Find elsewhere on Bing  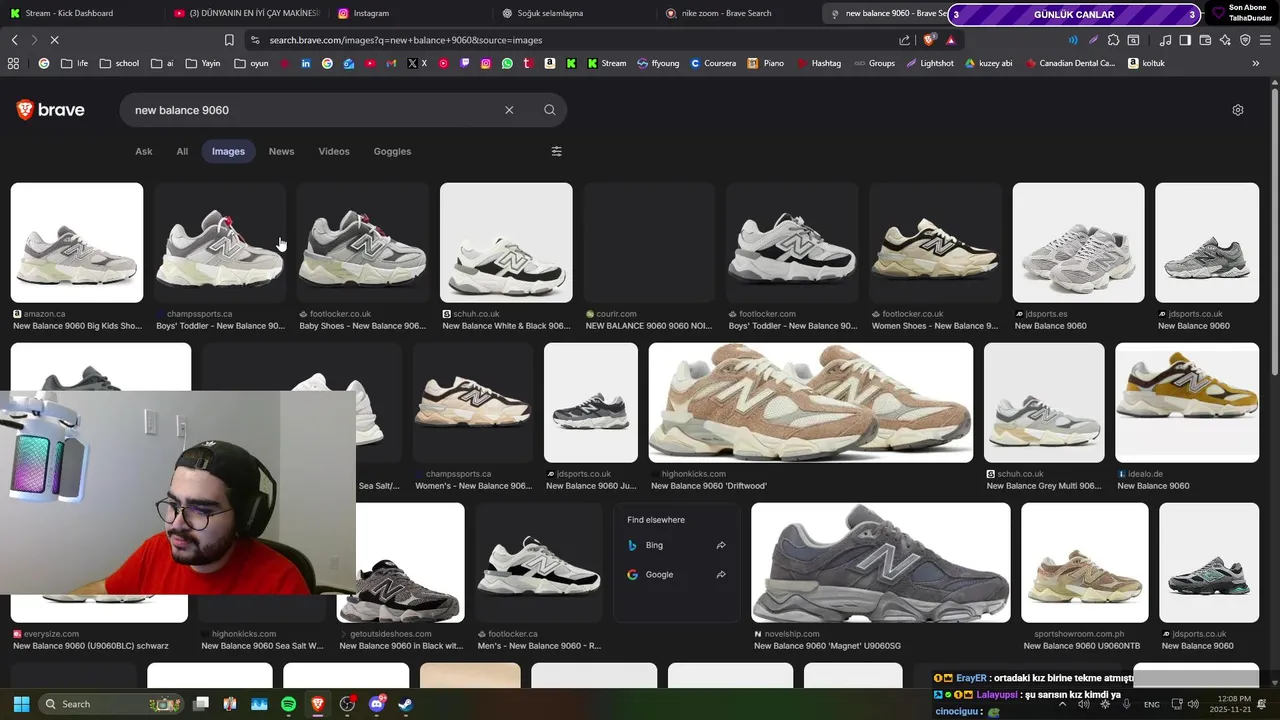tap(654, 545)
